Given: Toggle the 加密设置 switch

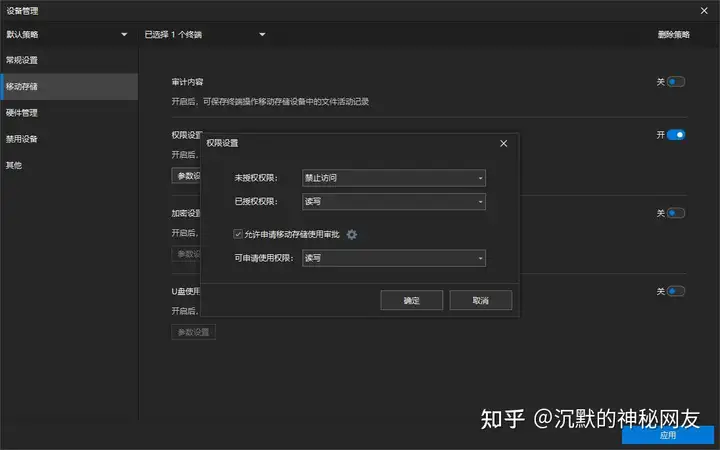Looking at the screenshot, I should pyautogui.click(x=676, y=213).
